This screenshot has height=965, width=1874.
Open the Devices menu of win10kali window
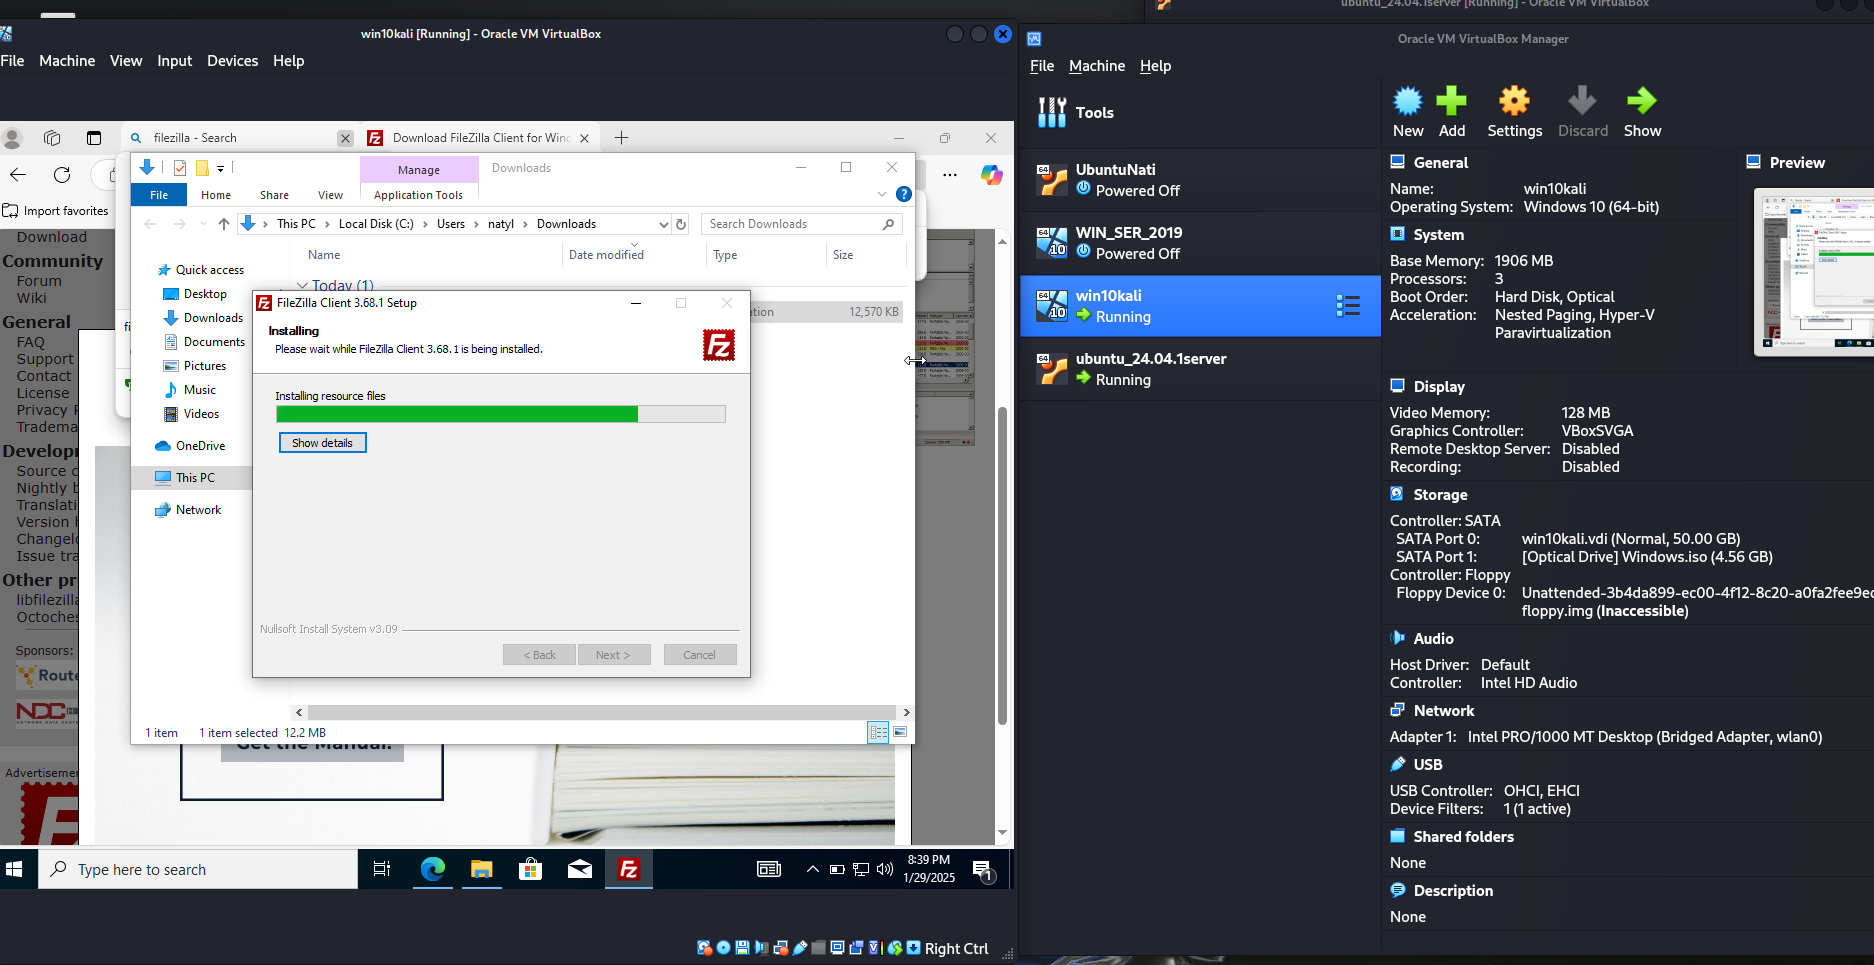[232, 61]
